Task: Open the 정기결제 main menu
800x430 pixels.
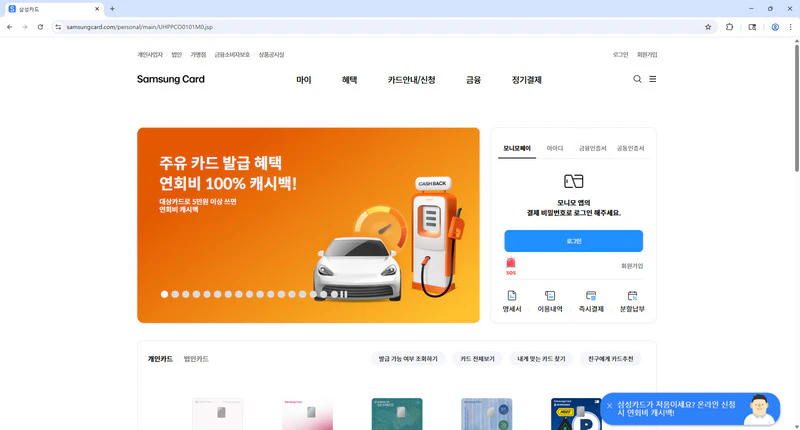Action: tap(527, 80)
